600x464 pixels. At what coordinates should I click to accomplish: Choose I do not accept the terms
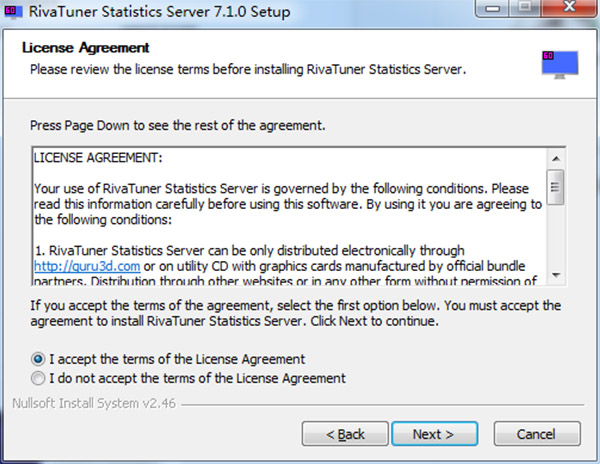point(39,378)
